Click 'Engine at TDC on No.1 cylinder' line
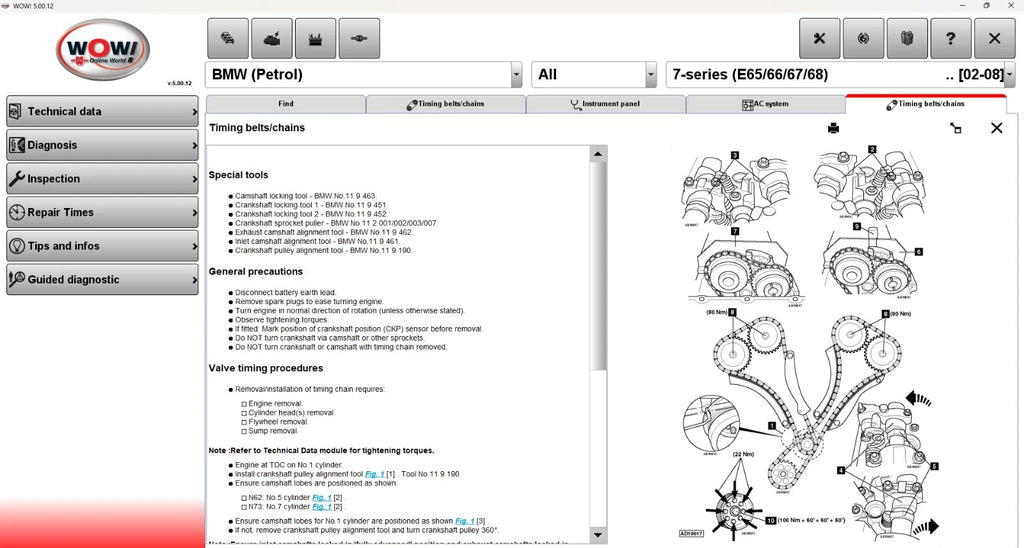The width and height of the screenshot is (1024, 548). point(289,465)
